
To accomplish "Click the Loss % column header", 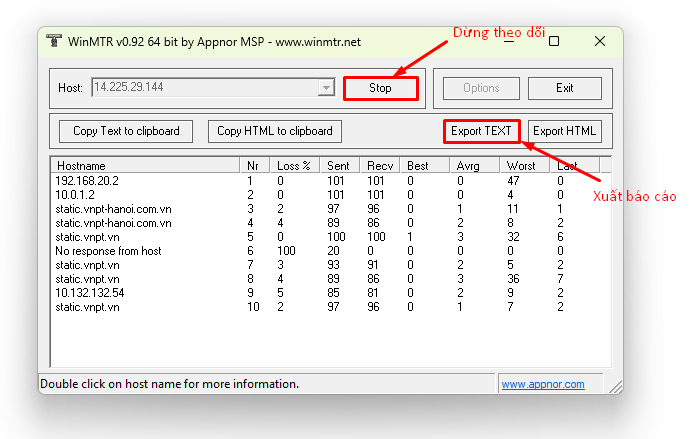I will click(294, 165).
